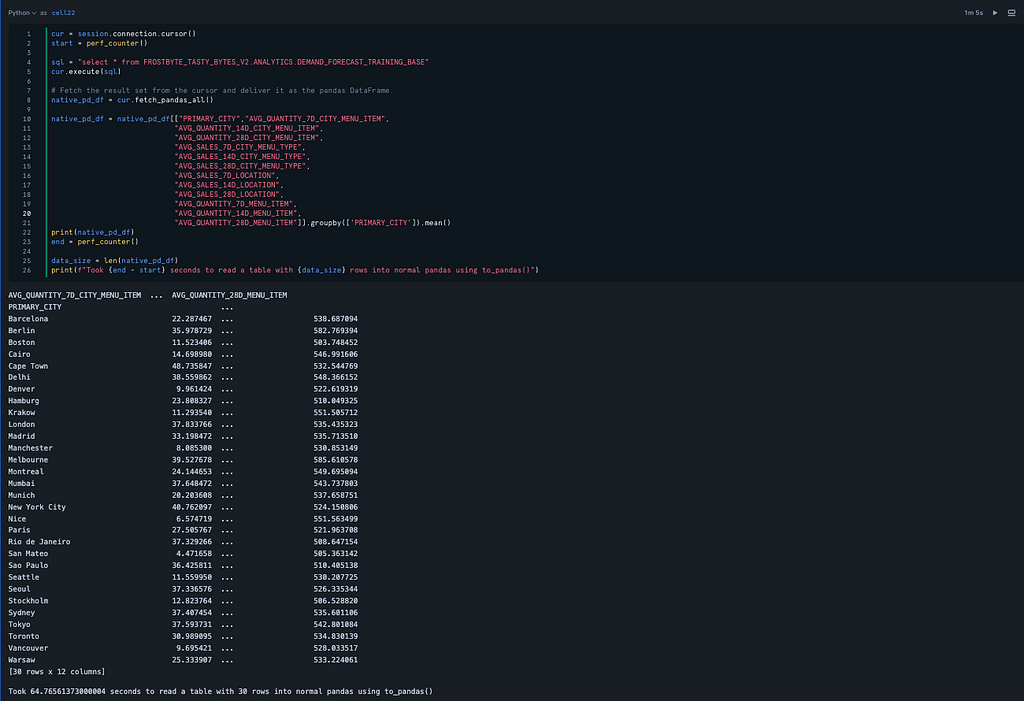Place cursor on line number 20
The height and width of the screenshot is (701, 1024).
pos(27,213)
